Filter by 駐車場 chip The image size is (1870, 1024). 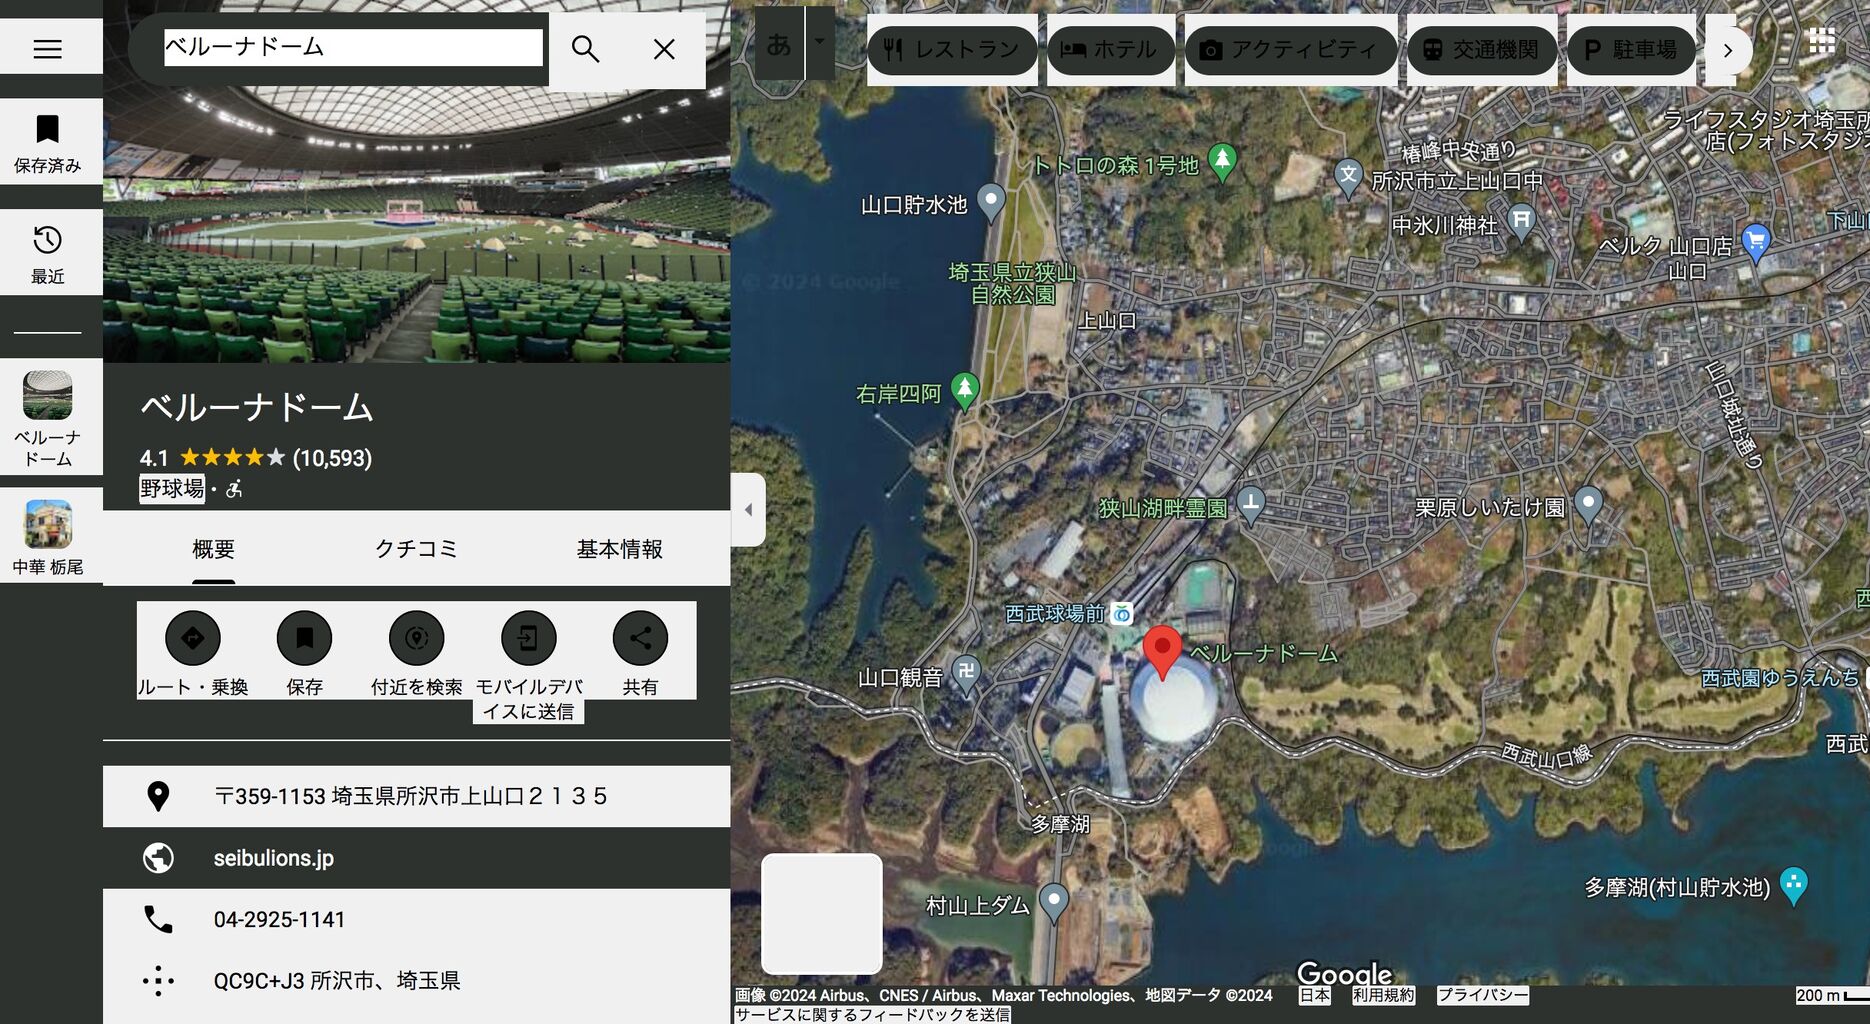[x=1631, y=50]
